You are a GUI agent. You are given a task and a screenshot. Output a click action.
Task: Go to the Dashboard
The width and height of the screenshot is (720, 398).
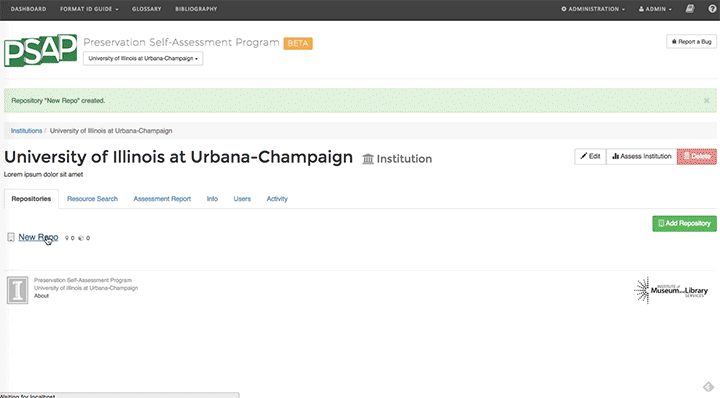click(28, 9)
